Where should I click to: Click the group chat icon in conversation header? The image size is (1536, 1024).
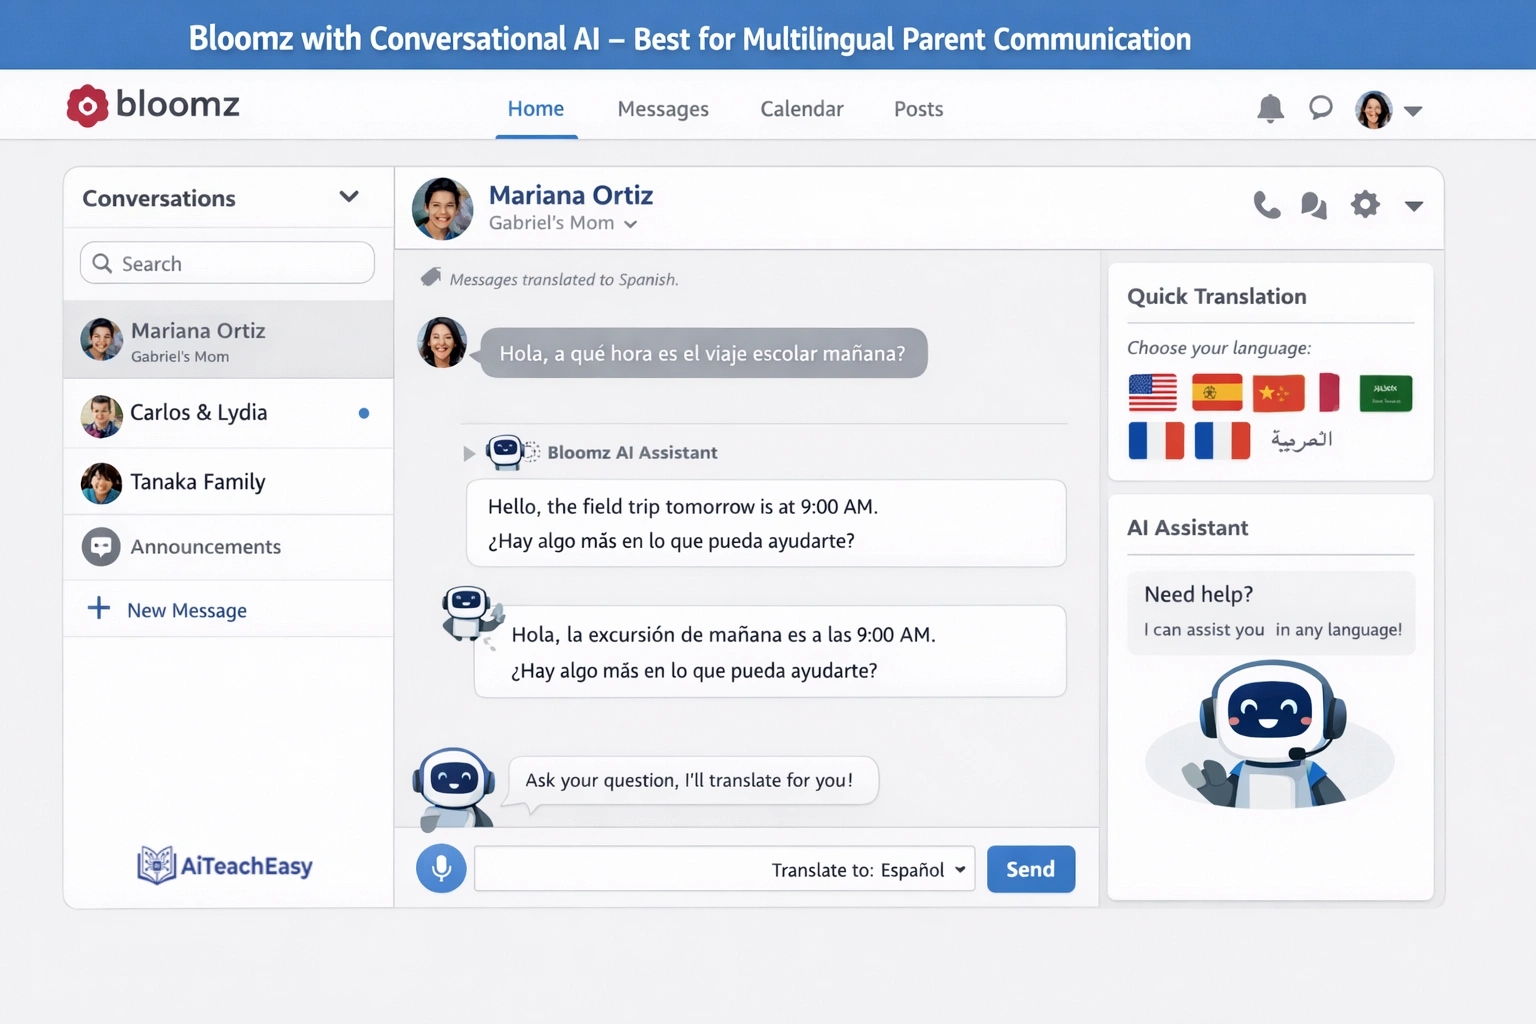point(1314,205)
